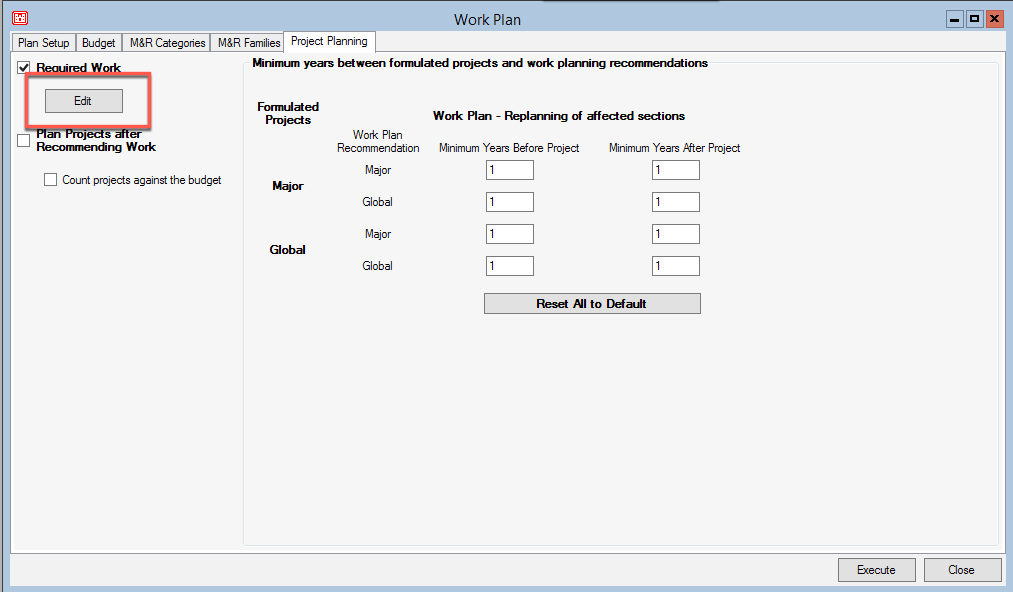
Task: Enable Plan Projects after Recommending Work
Action: 24,141
